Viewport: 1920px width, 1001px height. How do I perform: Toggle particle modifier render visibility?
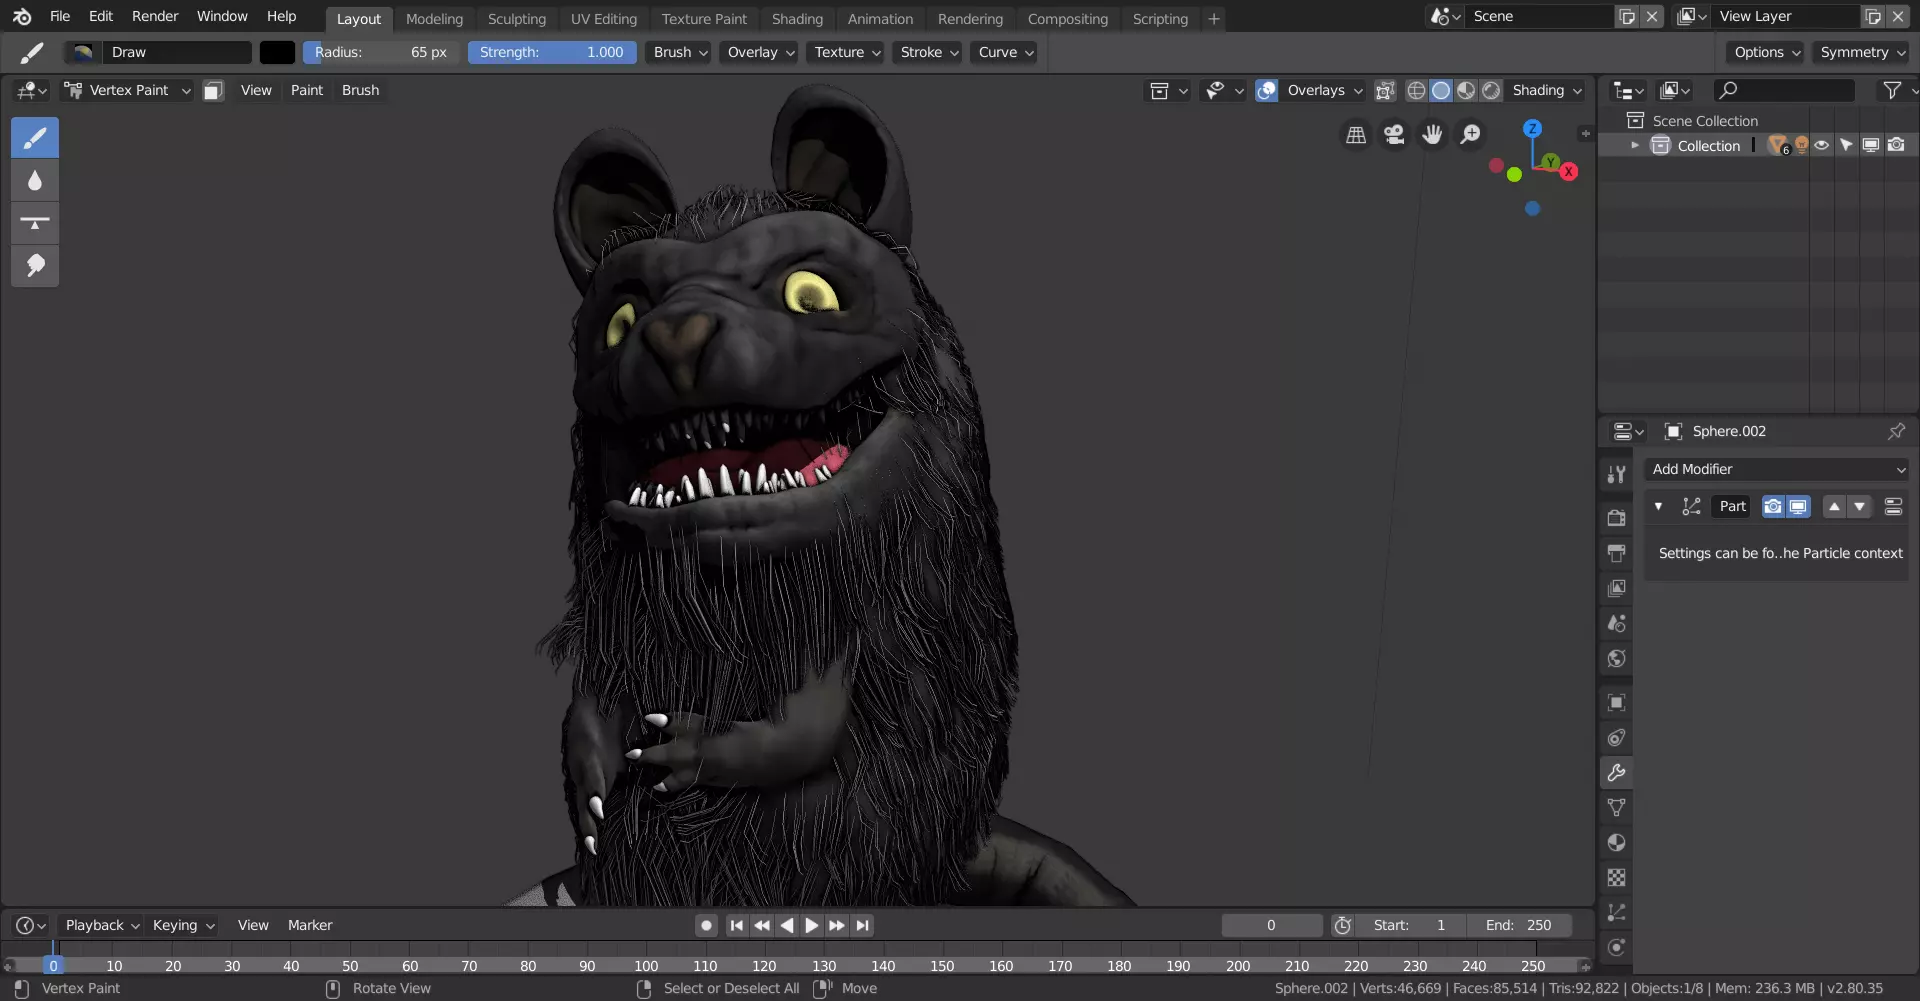[1772, 506]
